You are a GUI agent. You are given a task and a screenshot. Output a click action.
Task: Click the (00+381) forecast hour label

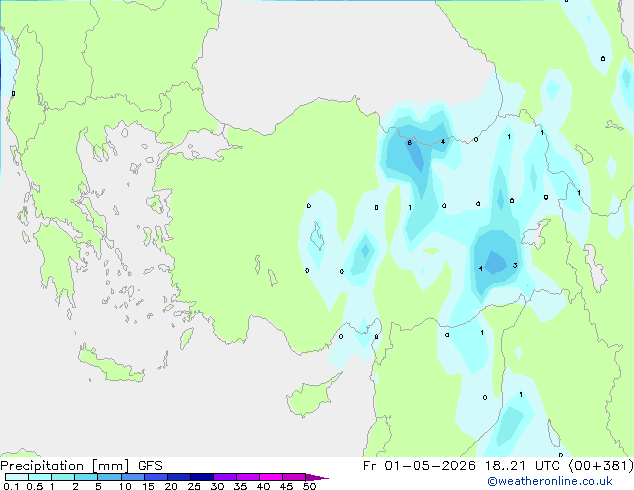601,466
